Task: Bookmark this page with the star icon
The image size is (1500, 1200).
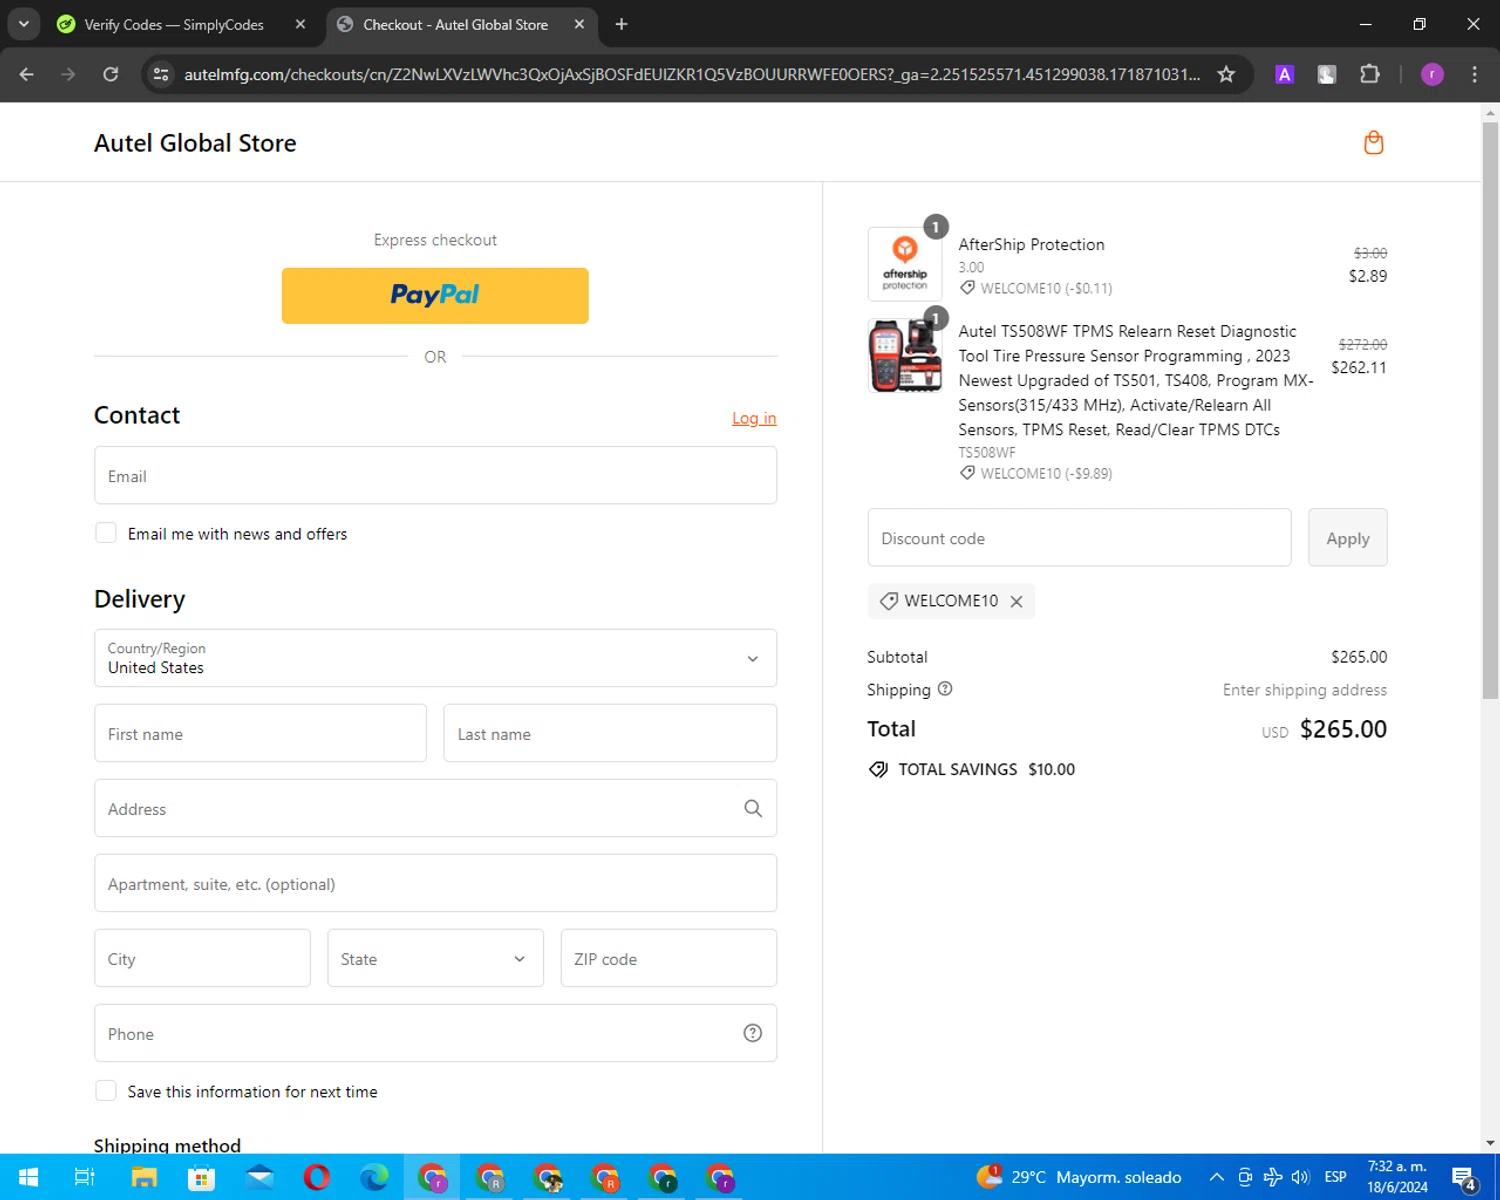Action: (1226, 74)
